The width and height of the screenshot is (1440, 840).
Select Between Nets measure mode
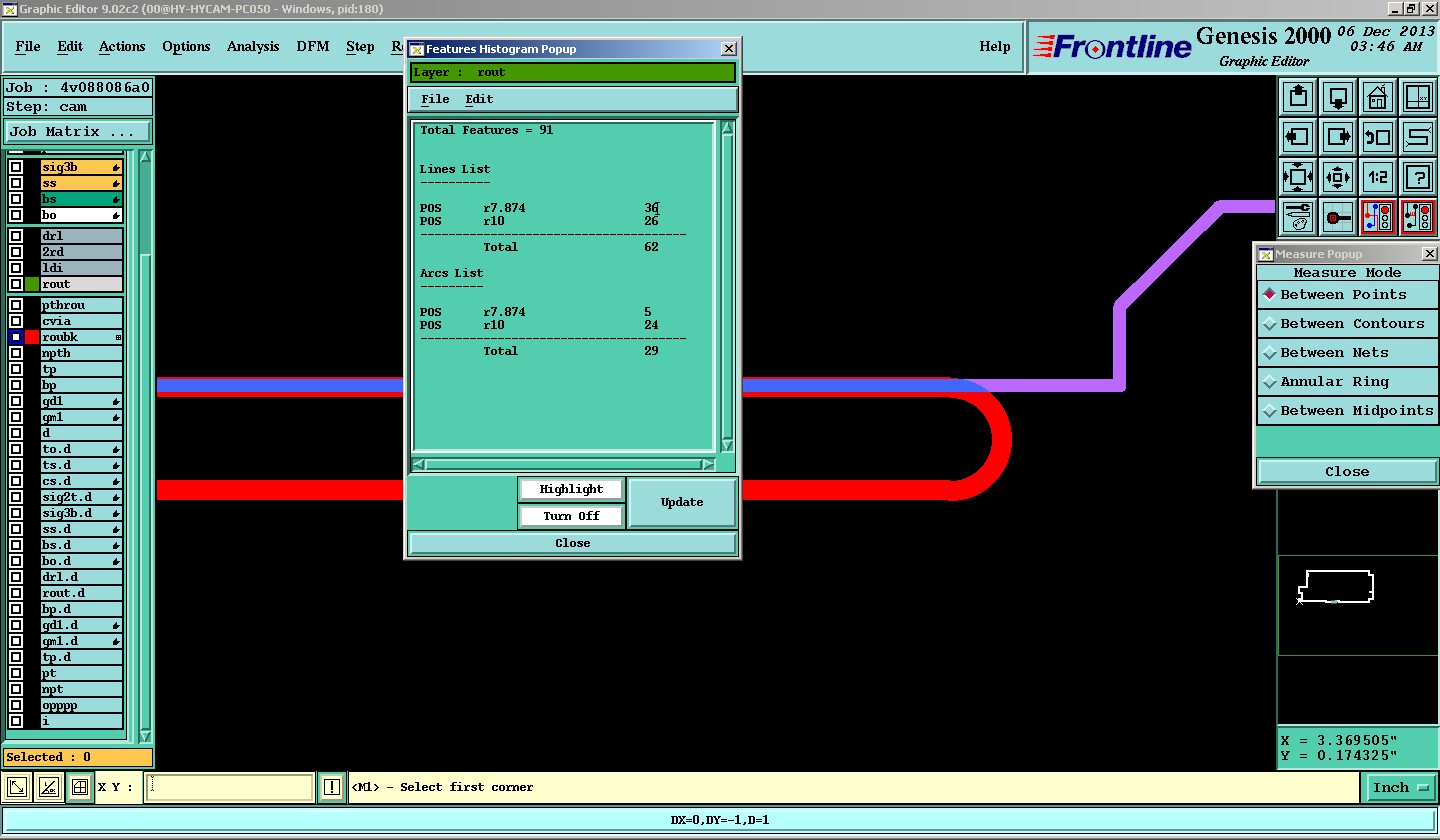[1347, 353]
